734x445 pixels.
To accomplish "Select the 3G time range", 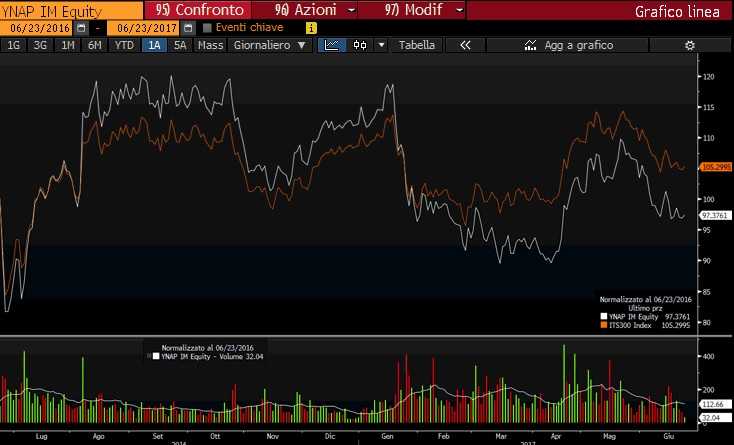I will (40, 45).
